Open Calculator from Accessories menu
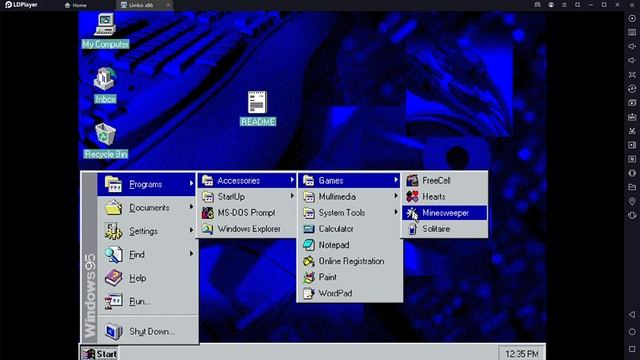The width and height of the screenshot is (640, 360). 350,229
